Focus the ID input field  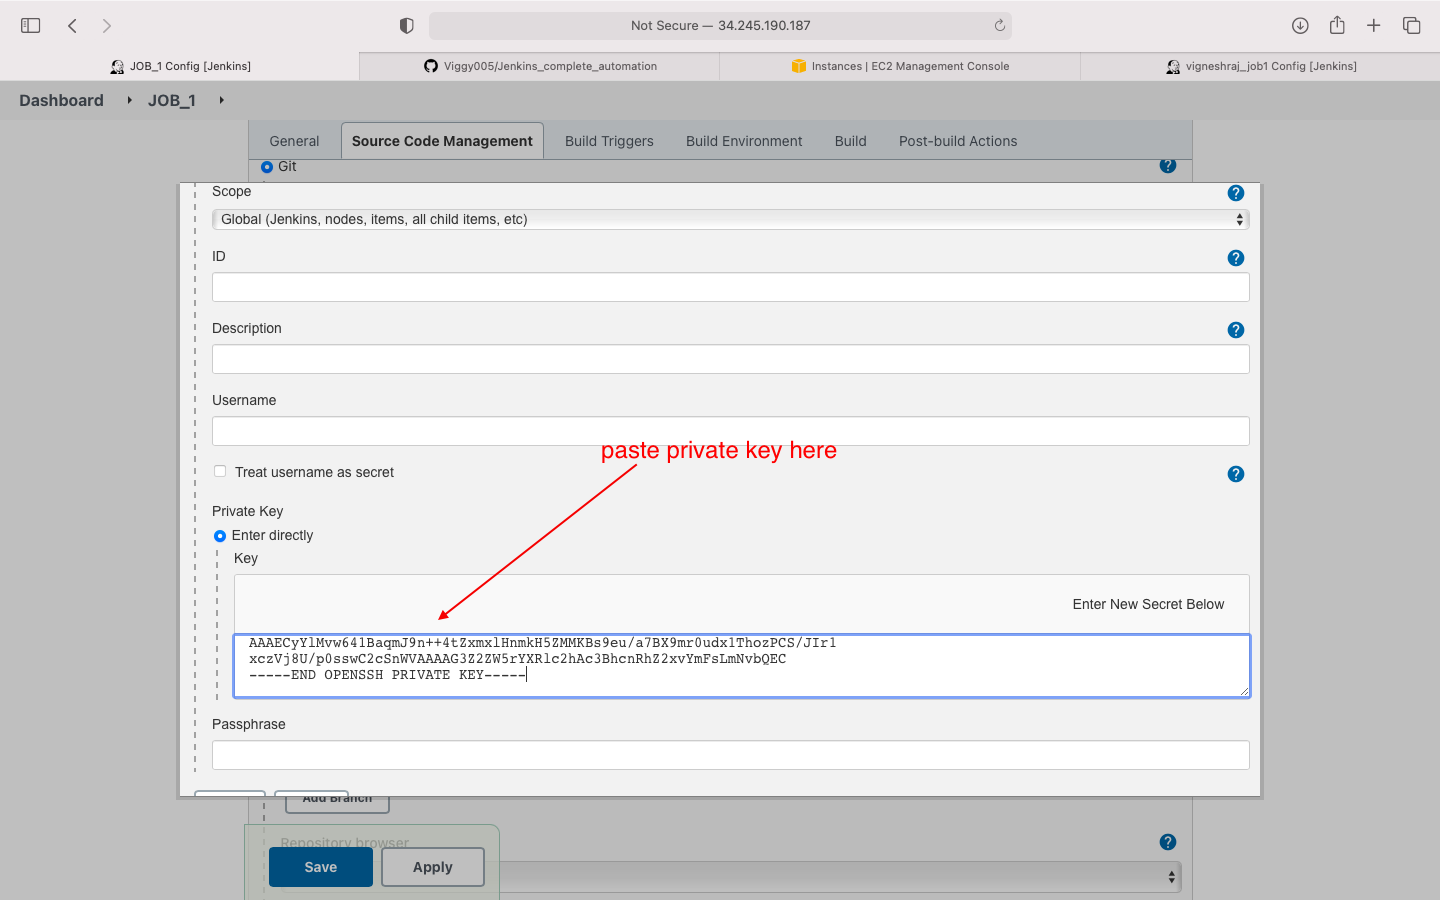point(730,287)
